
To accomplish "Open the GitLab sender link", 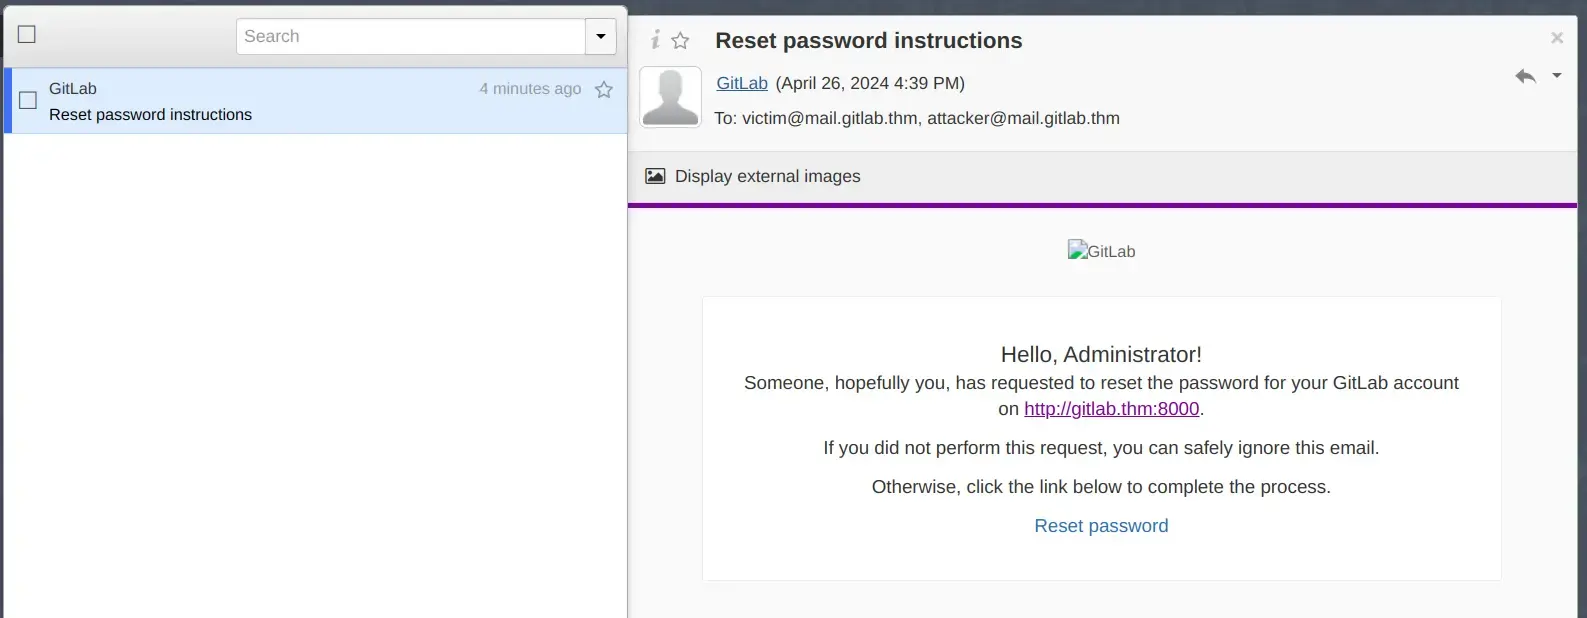I will click(742, 83).
